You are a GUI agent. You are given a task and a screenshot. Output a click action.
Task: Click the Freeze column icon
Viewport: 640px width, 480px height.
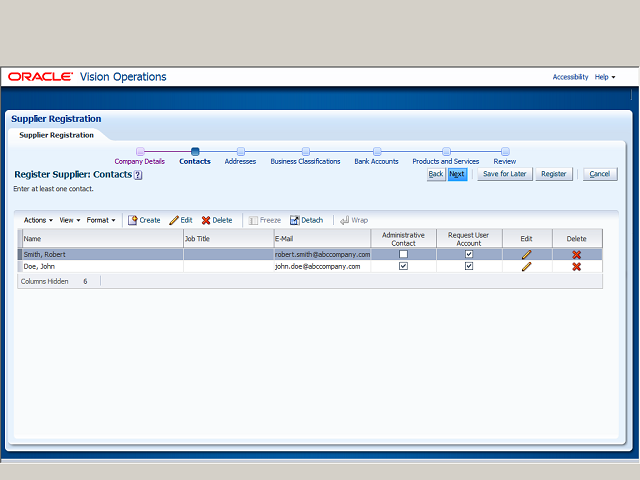tap(253, 220)
